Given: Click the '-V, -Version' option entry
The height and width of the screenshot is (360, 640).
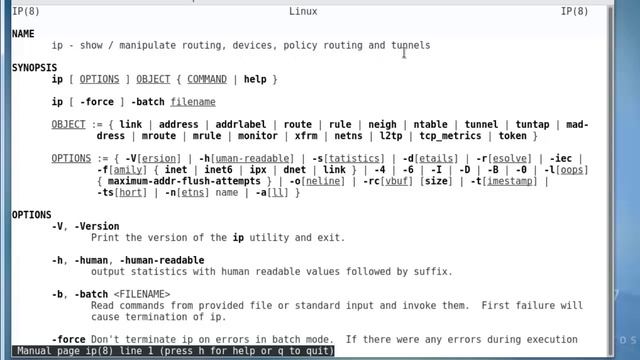Looking at the screenshot, I should [x=85, y=226].
